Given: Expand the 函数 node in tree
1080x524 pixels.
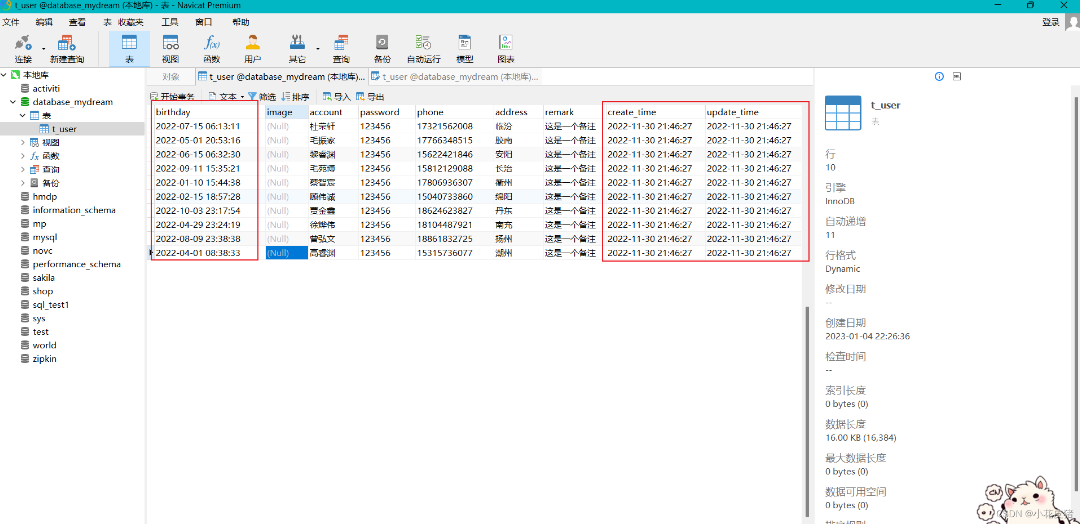Looking at the screenshot, I should [x=23, y=156].
